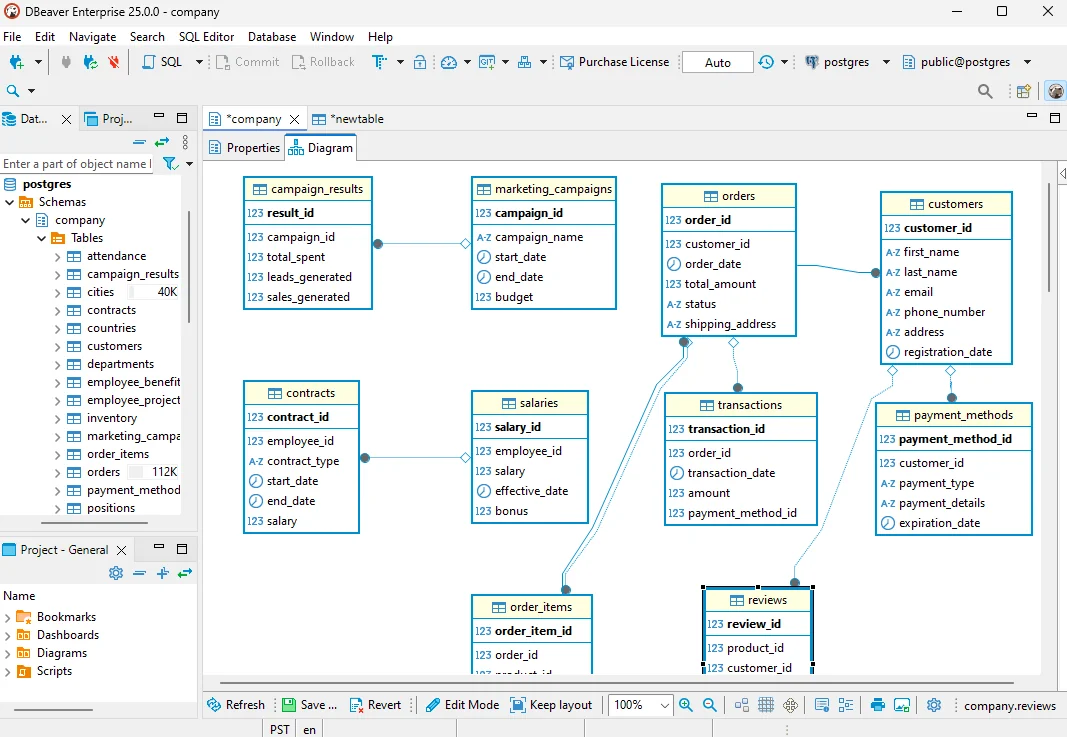Click the open perspective icon
1067x737 pixels.
pyautogui.click(x=1023, y=91)
